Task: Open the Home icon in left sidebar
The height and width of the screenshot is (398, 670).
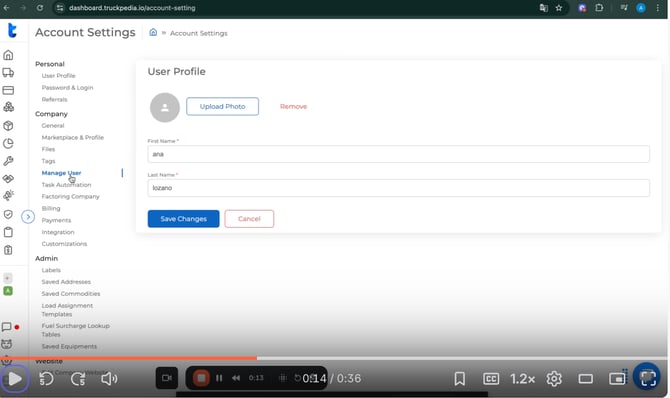Action: point(8,55)
